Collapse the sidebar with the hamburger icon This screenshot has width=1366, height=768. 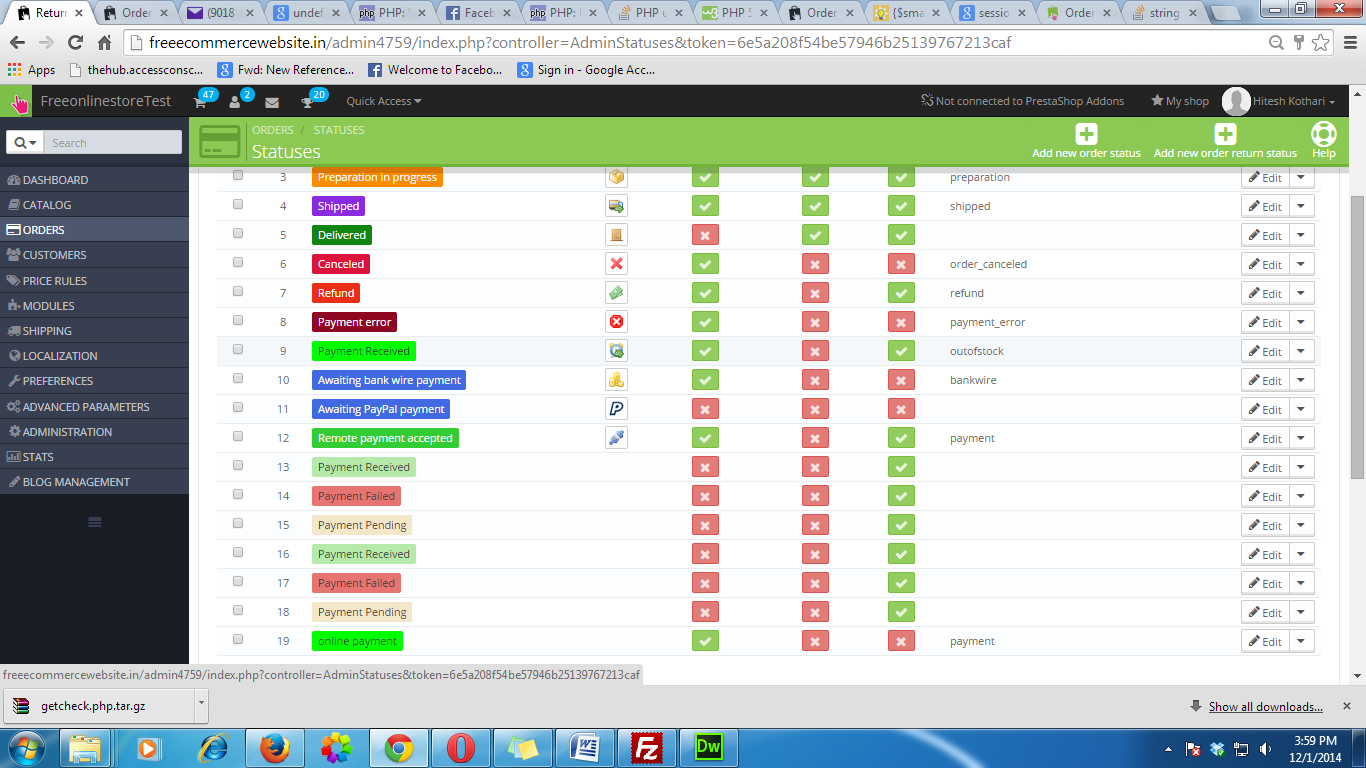tap(94, 522)
